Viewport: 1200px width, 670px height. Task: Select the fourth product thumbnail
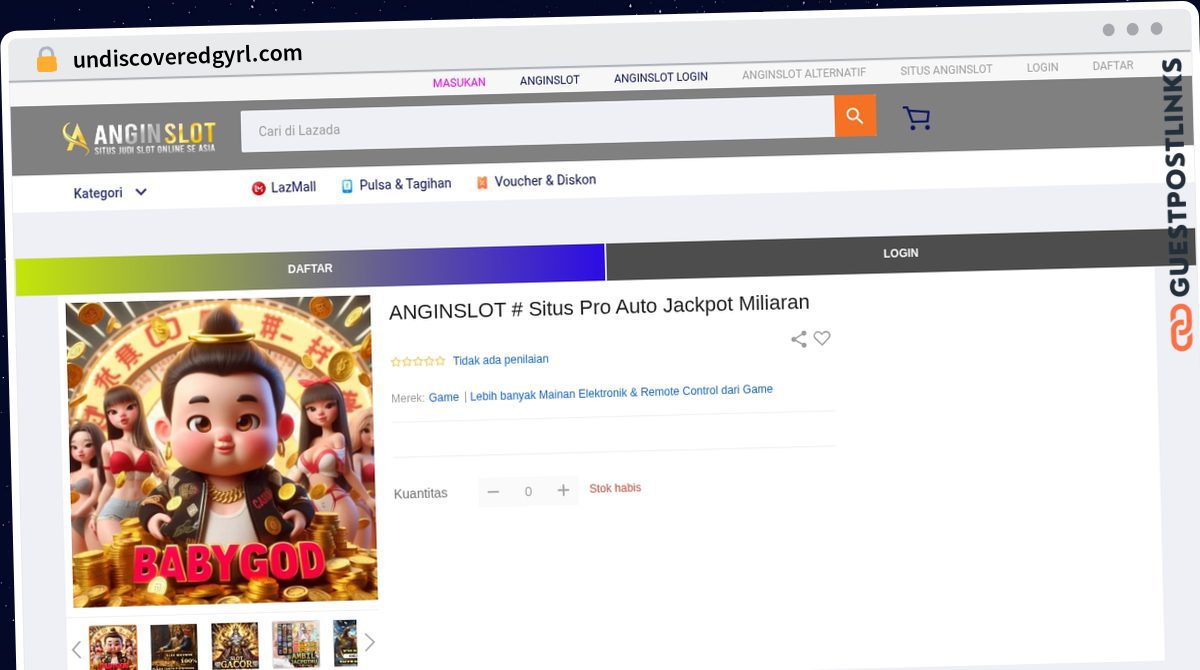[296, 643]
